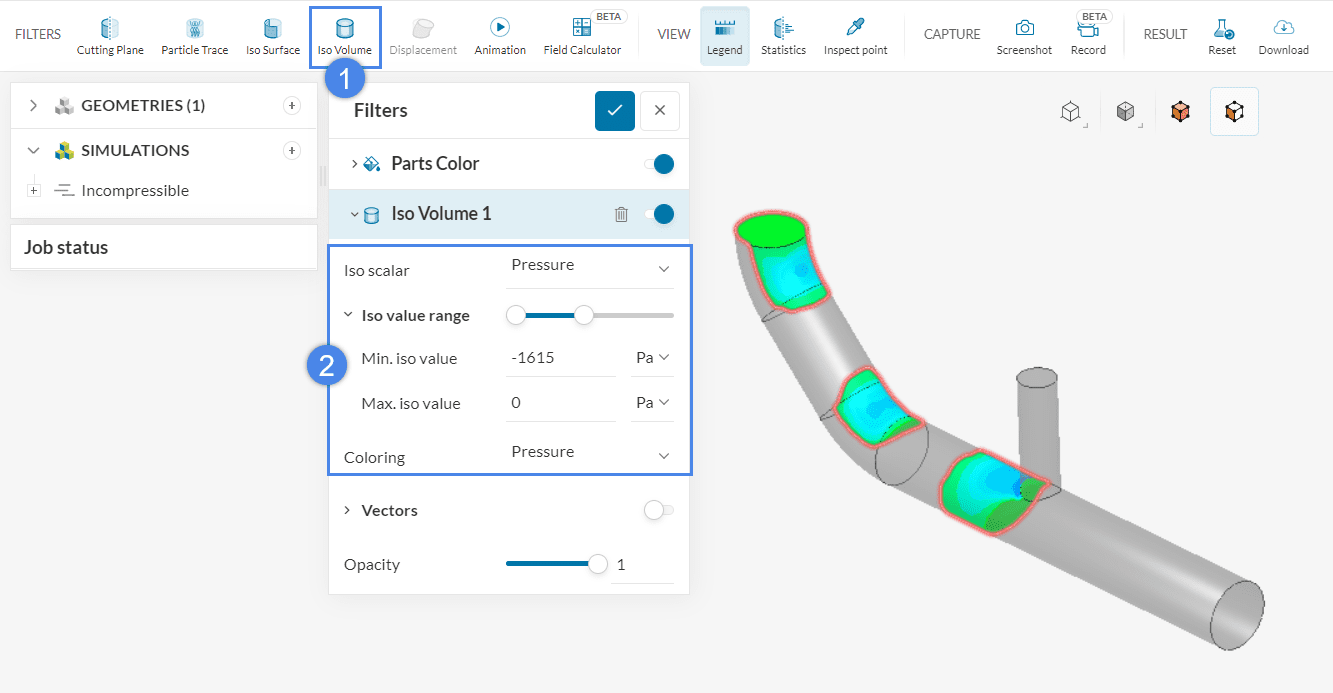This screenshot has height=693, width=1333.
Task: Toggle the Legend view button
Action: pyautogui.click(x=724, y=36)
